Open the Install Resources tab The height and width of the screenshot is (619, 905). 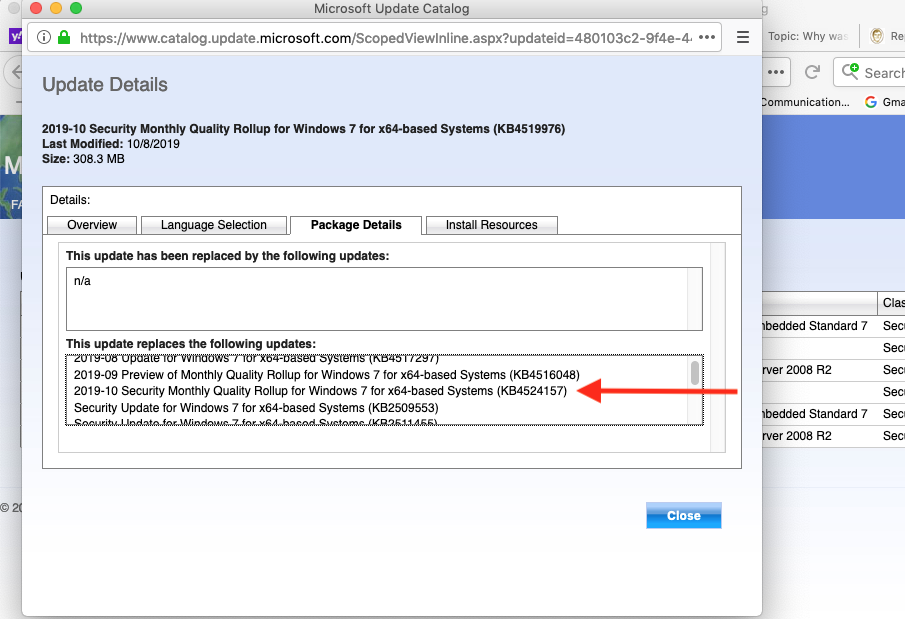491,225
